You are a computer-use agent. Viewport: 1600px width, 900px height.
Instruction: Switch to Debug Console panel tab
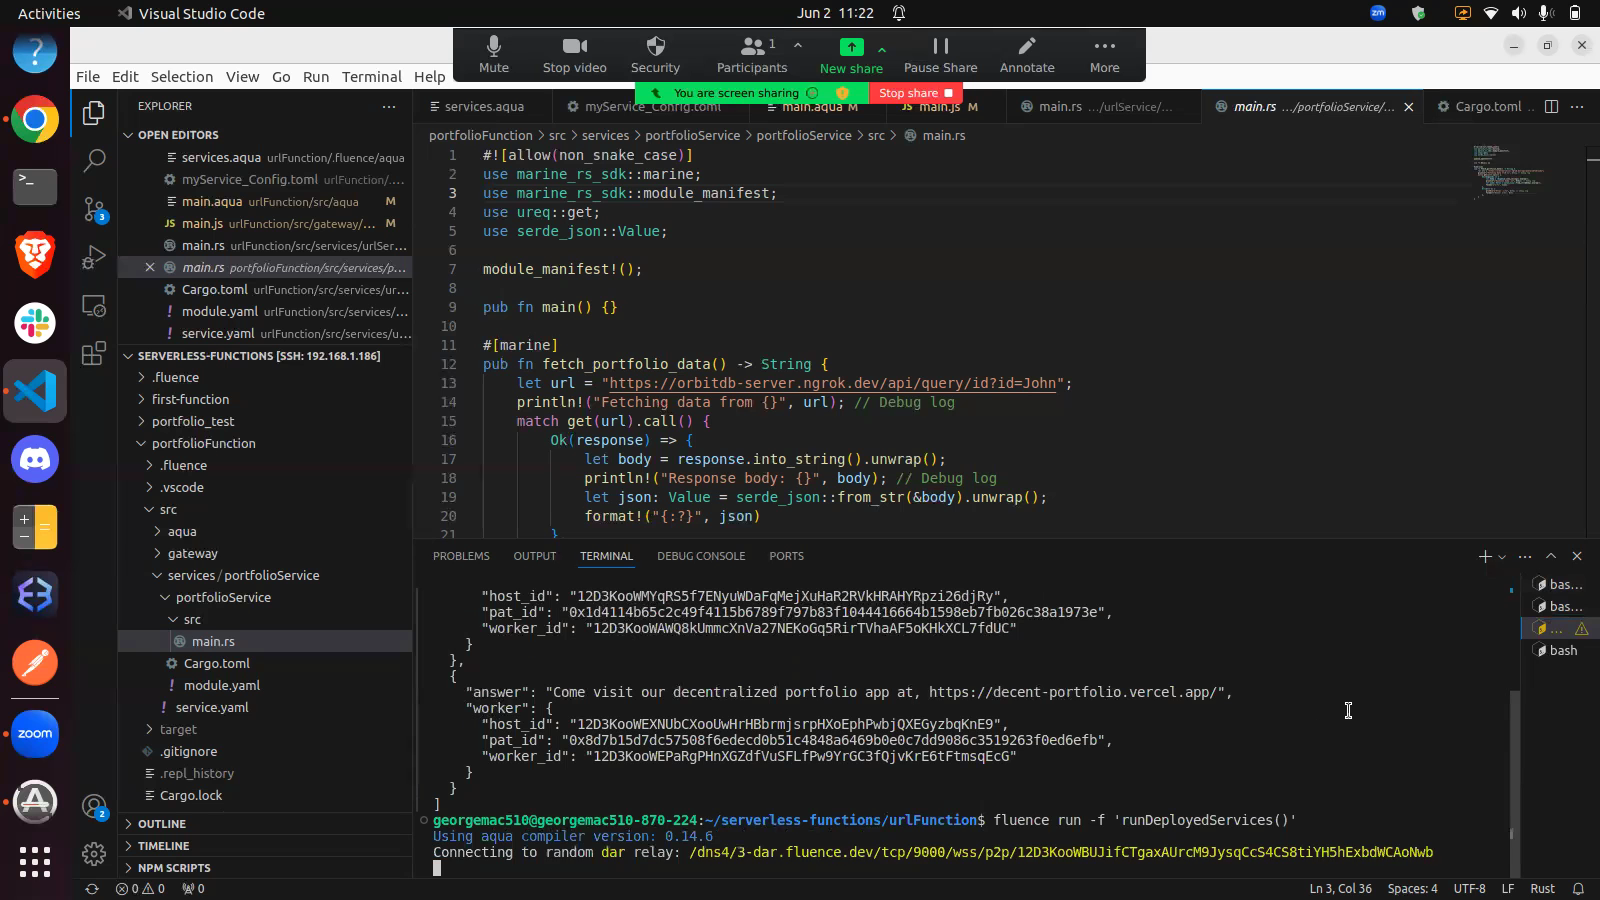tap(701, 556)
